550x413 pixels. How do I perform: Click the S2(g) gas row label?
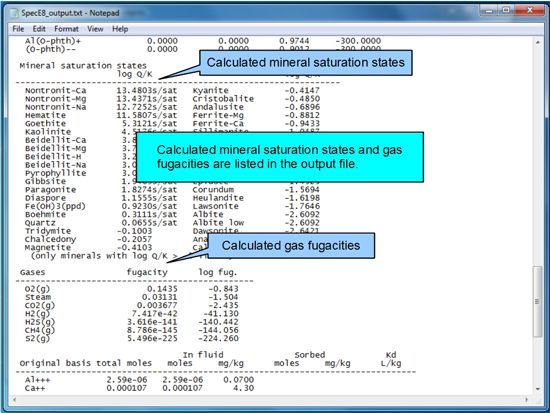(x=38, y=339)
